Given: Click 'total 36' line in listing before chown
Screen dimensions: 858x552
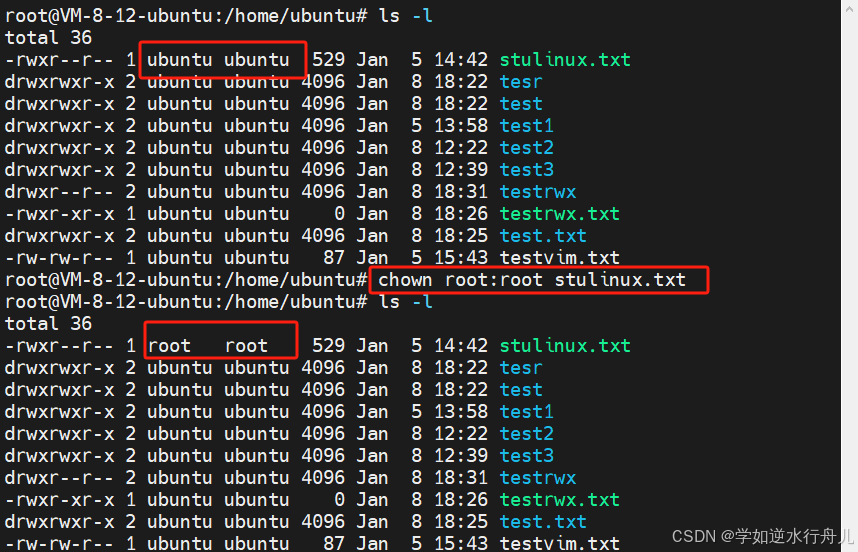Looking at the screenshot, I should coord(48,38).
